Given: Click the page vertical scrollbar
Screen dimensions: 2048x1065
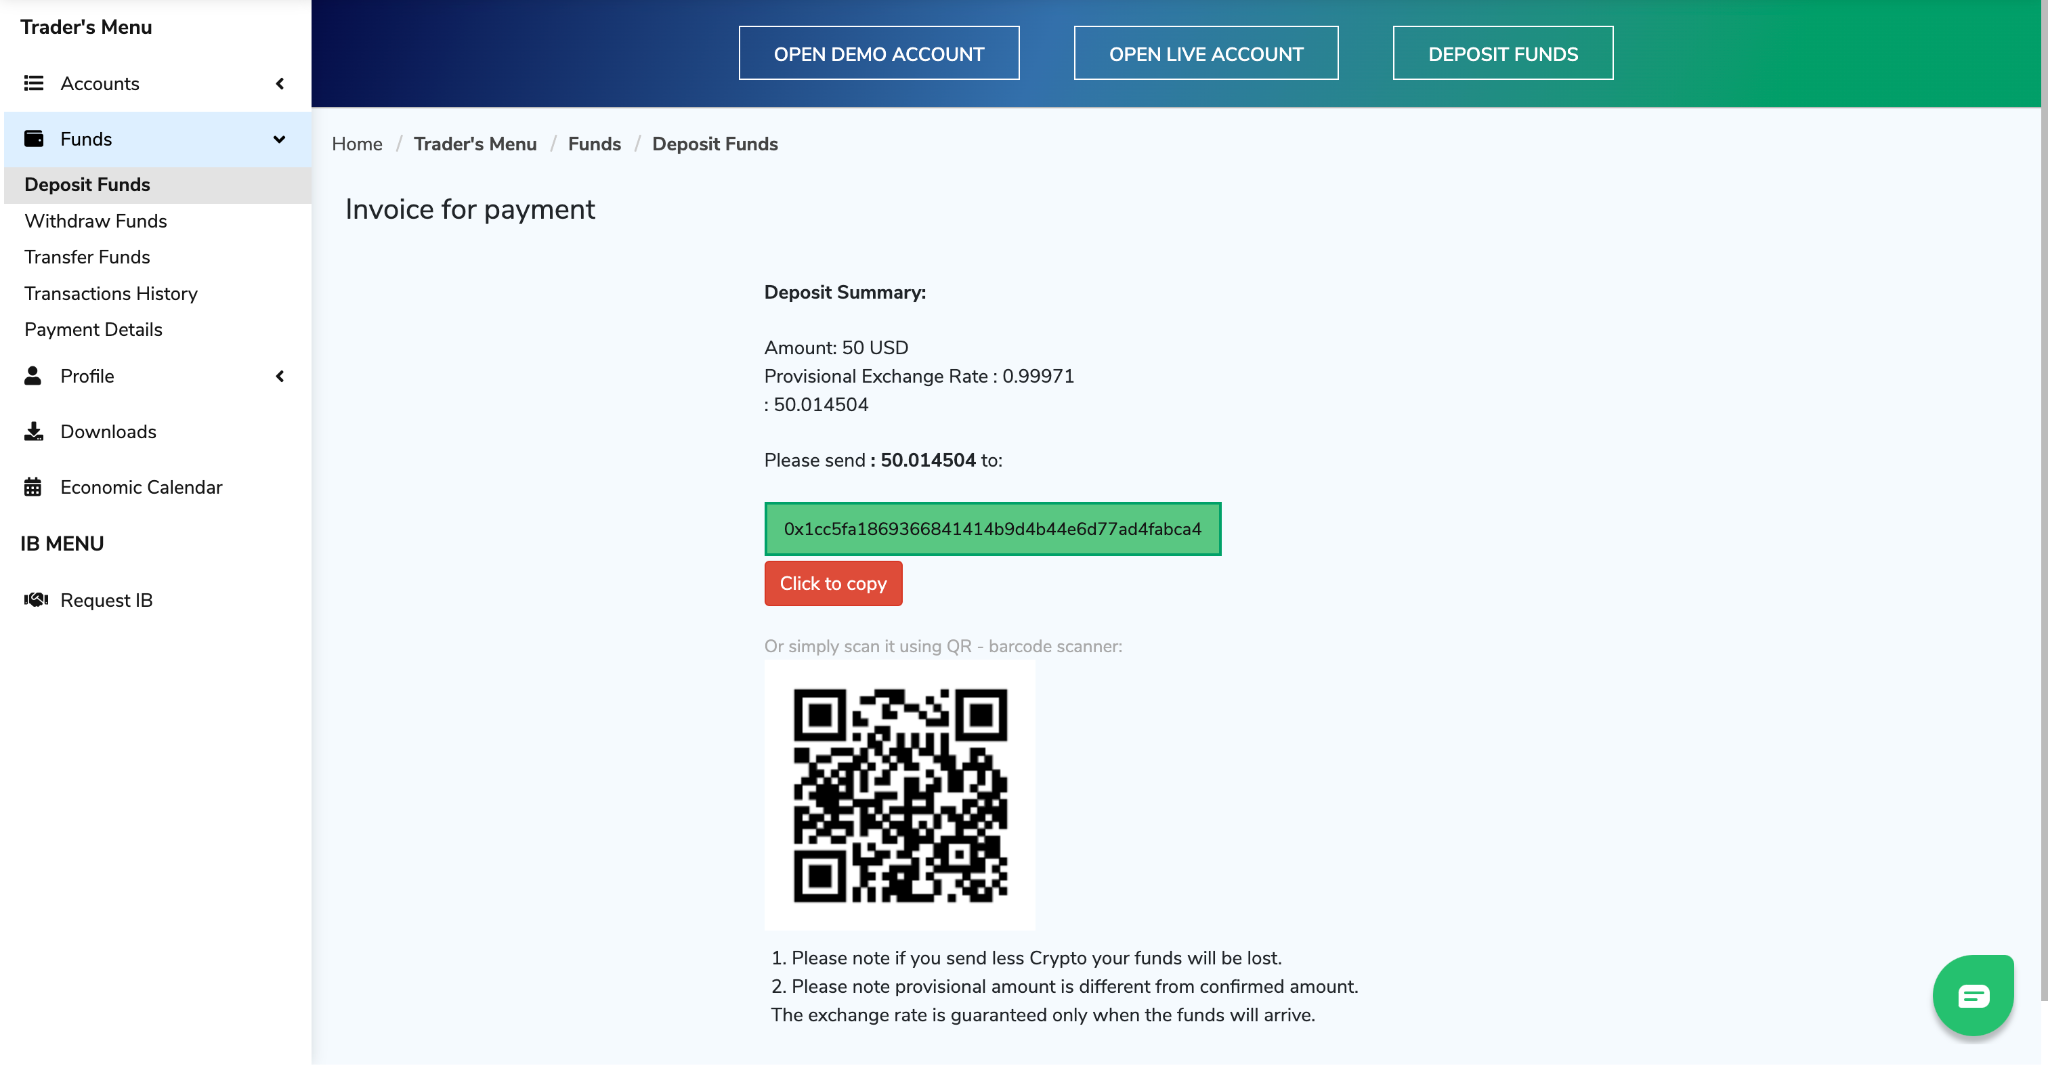Looking at the screenshot, I should tap(2044, 500).
